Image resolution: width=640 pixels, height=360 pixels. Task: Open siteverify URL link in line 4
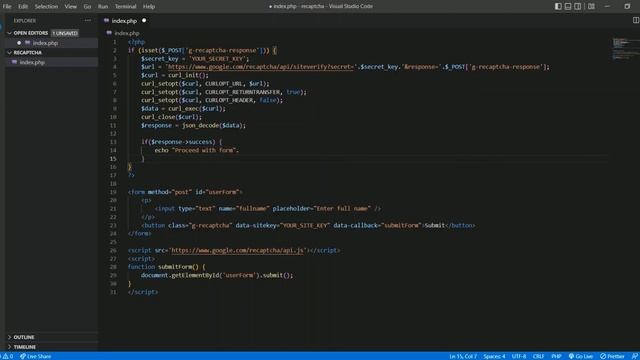[260, 67]
